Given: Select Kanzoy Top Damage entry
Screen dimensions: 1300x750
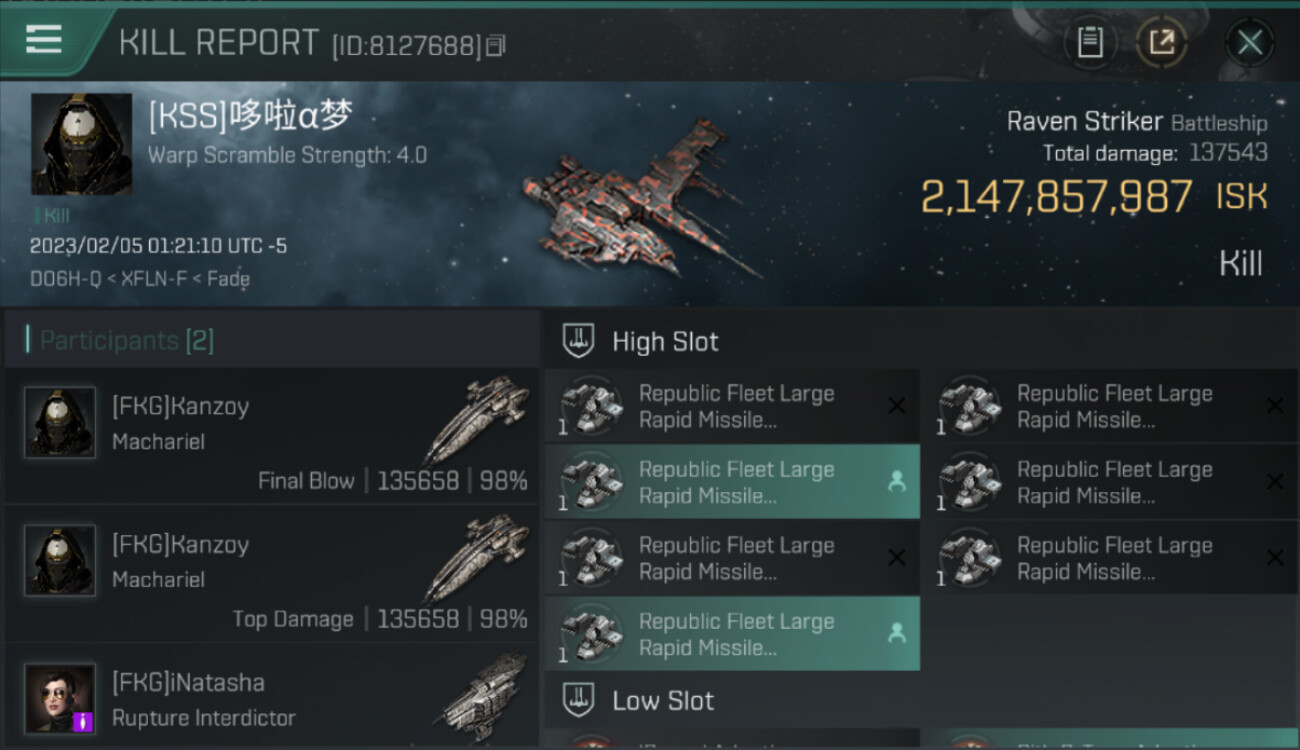Looking at the screenshot, I should tap(272, 574).
